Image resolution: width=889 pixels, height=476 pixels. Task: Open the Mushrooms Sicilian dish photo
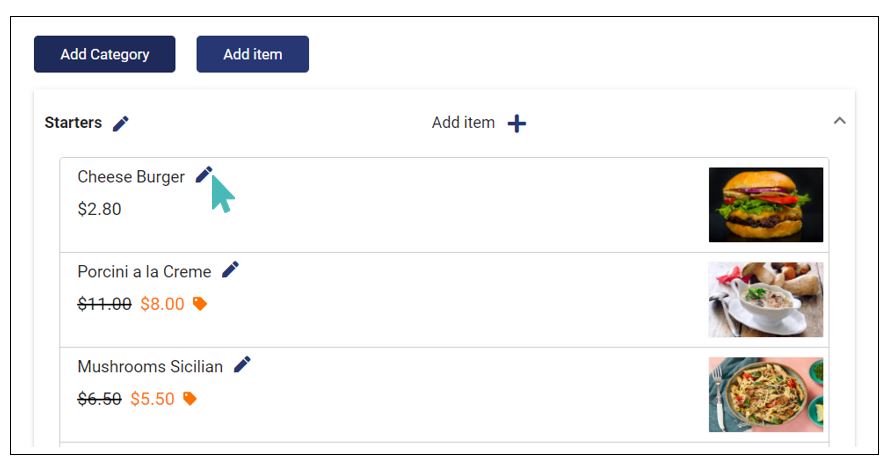coord(766,394)
